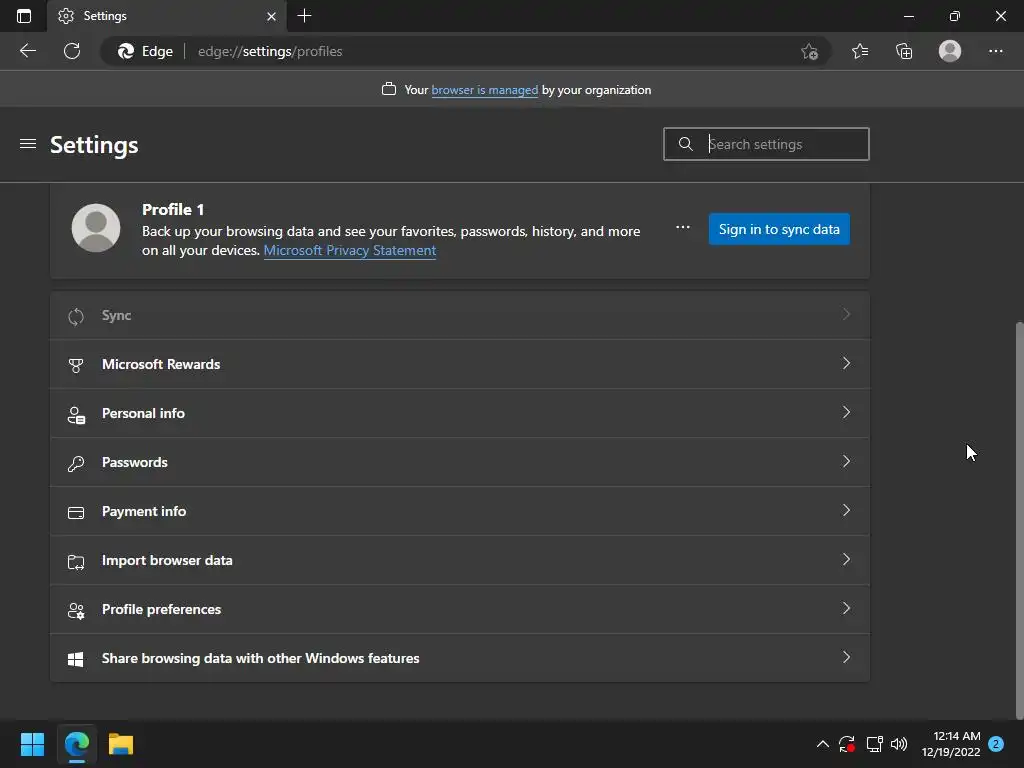Open Microsoft Rewards settings
The height and width of the screenshot is (768, 1024).
click(x=460, y=364)
